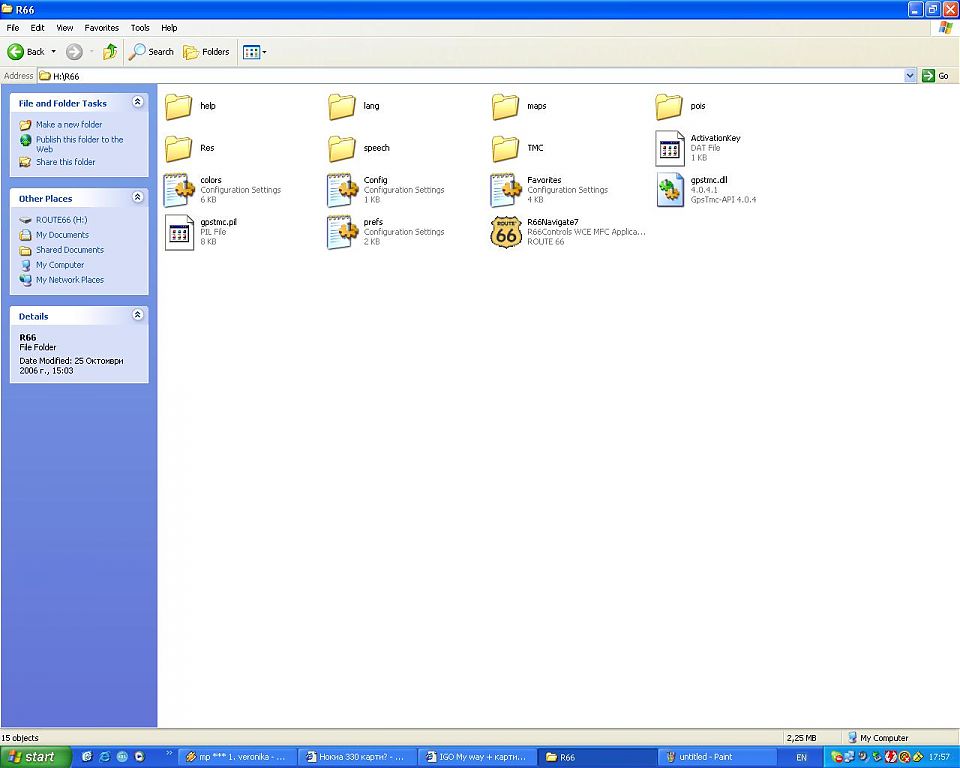Click the 17:57 taskbar clock
The width and height of the screenshot is (960, 768).
pos(939,758)
